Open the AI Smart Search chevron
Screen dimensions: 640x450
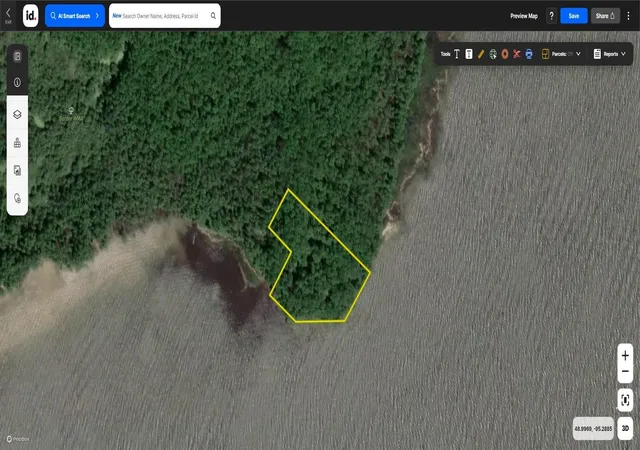click(97, 16)
